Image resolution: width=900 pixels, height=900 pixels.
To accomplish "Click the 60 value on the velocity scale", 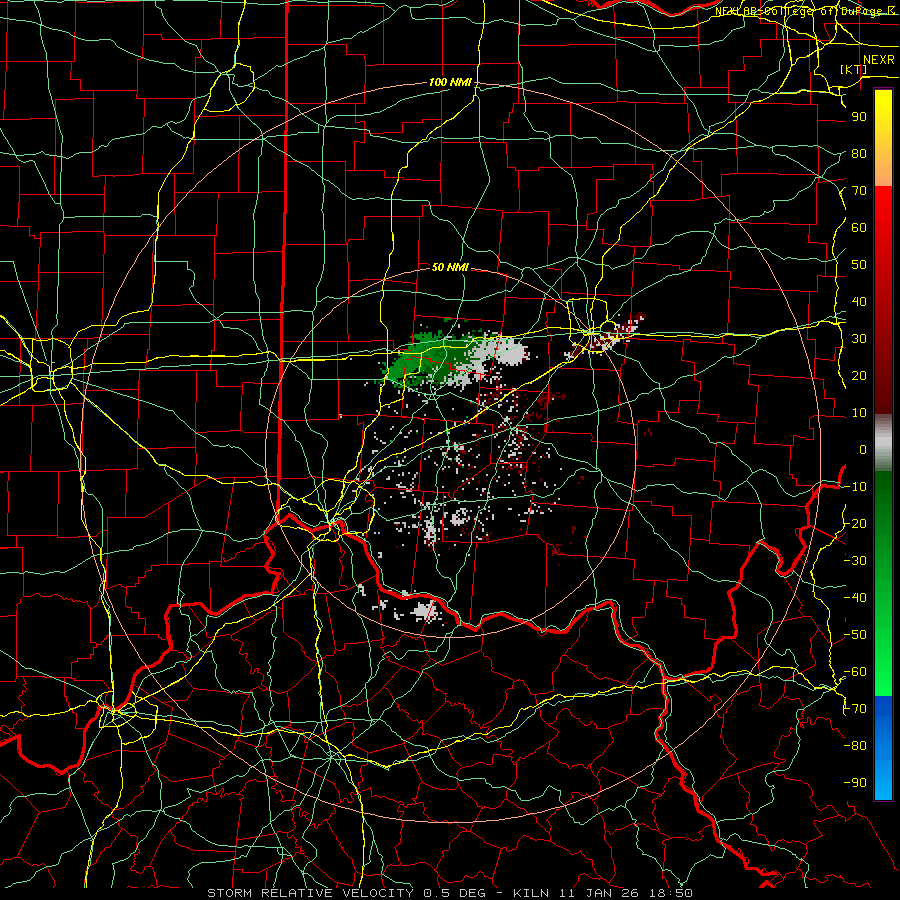I will pyautogui.click(x=859, y=228).
